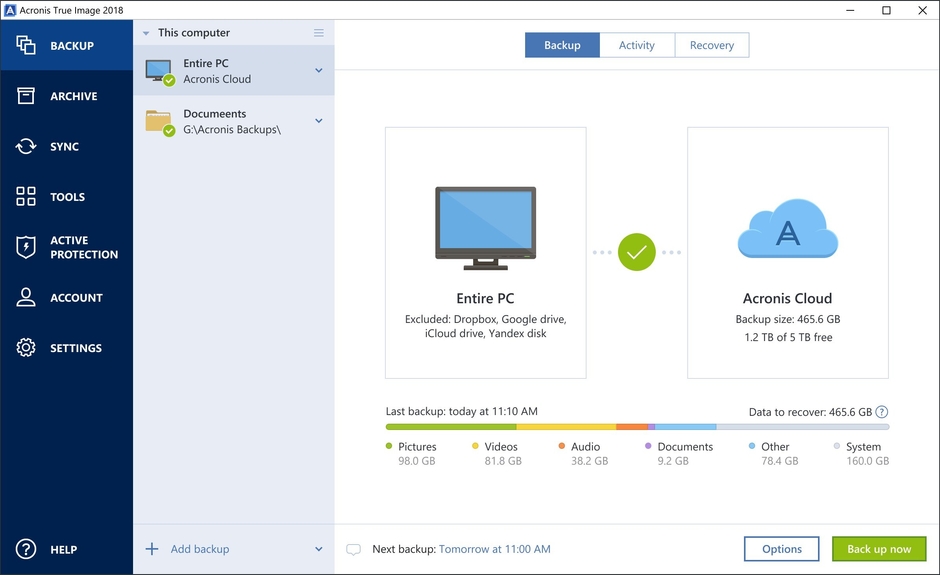Open the Archive section icon
940x575 pixels.
pos(26,96)
